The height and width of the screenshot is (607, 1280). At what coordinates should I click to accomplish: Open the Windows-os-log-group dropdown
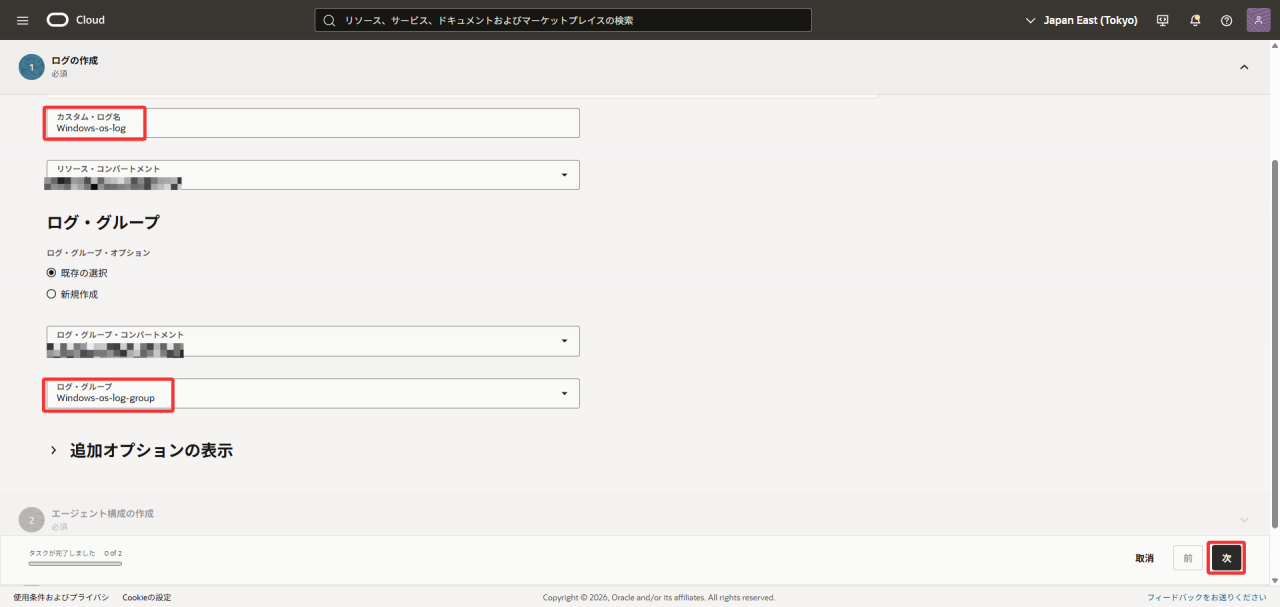click(x=313, y=393)
